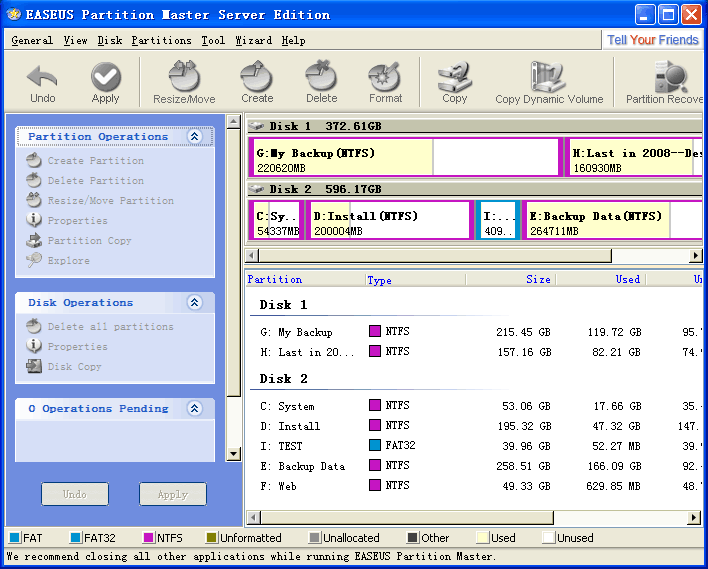Open the Wizard menu
This screenshot has width=708, height=569.
click(253, 40)
